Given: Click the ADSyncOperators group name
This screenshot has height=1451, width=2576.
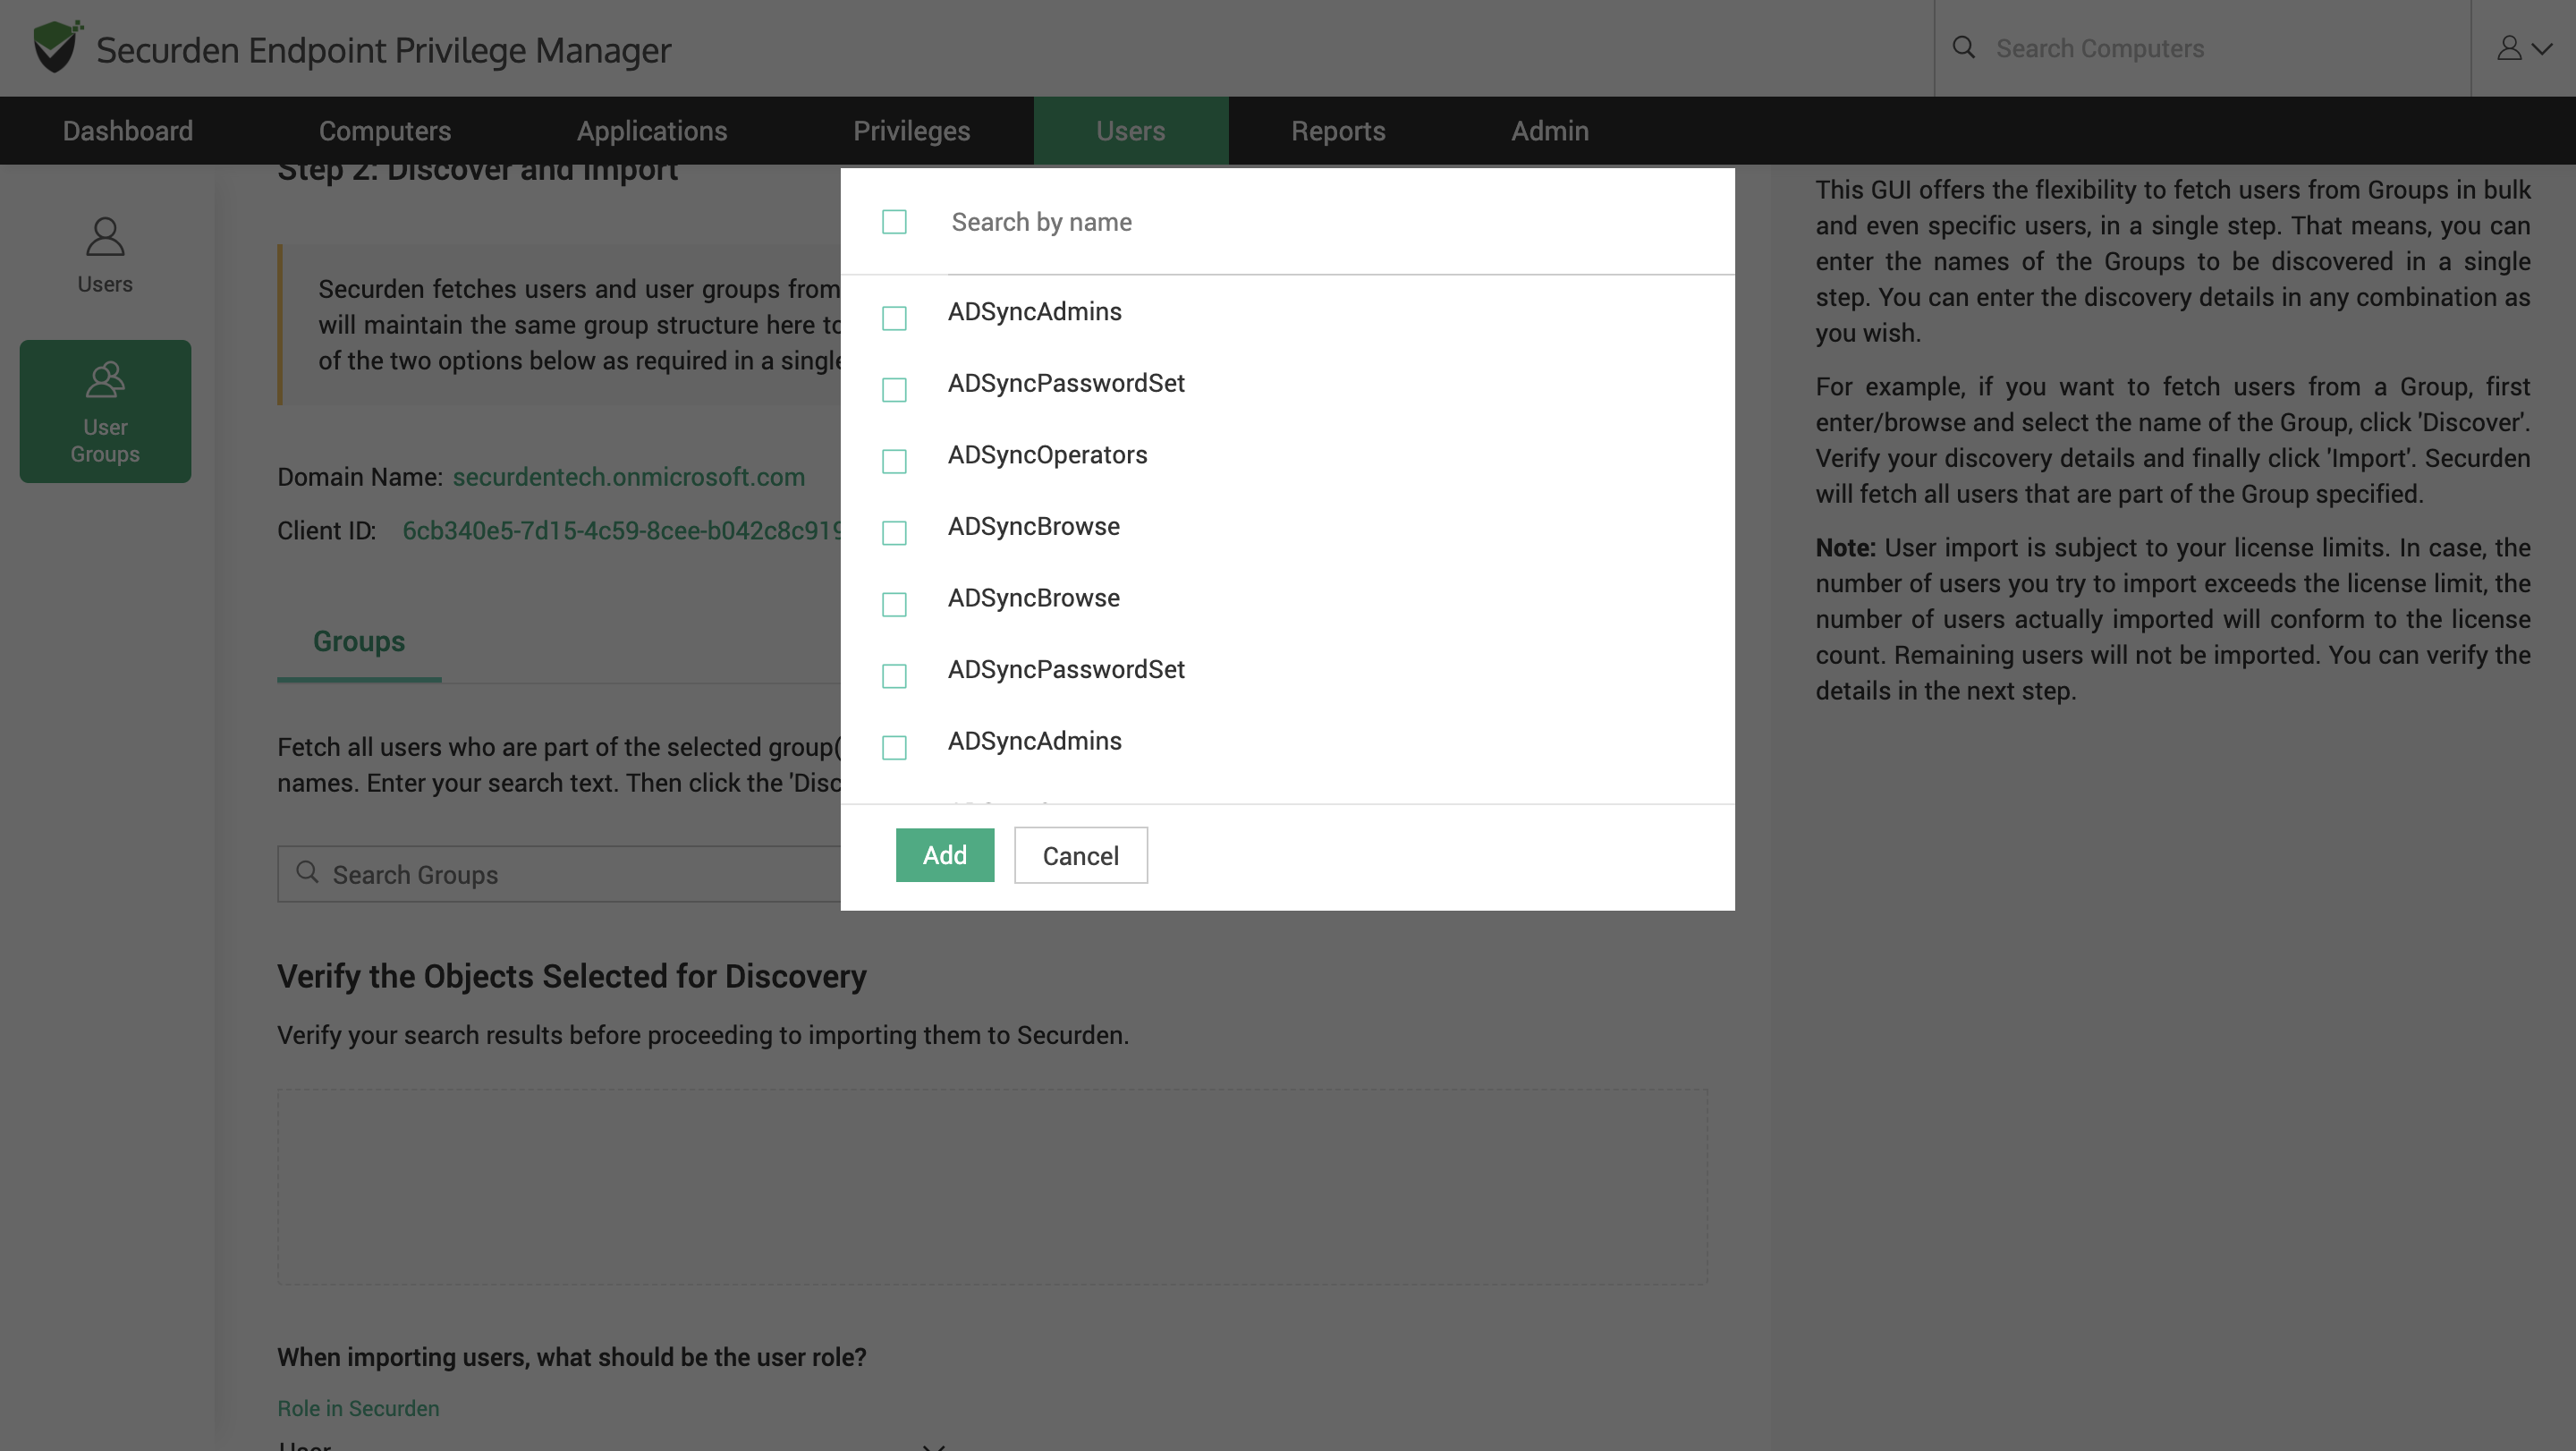Looking at the screenshot, I should (1047, 455).
